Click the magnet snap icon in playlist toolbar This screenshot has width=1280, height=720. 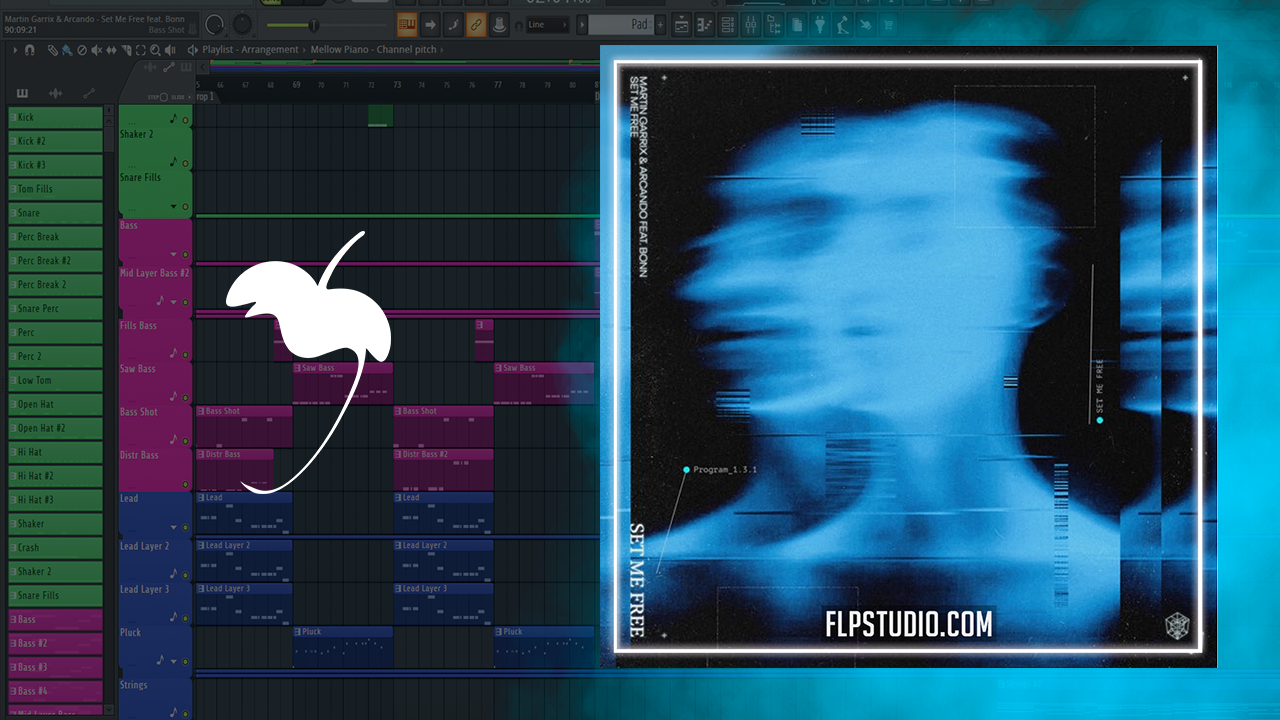pyautogui.click(x=30, y=49)
